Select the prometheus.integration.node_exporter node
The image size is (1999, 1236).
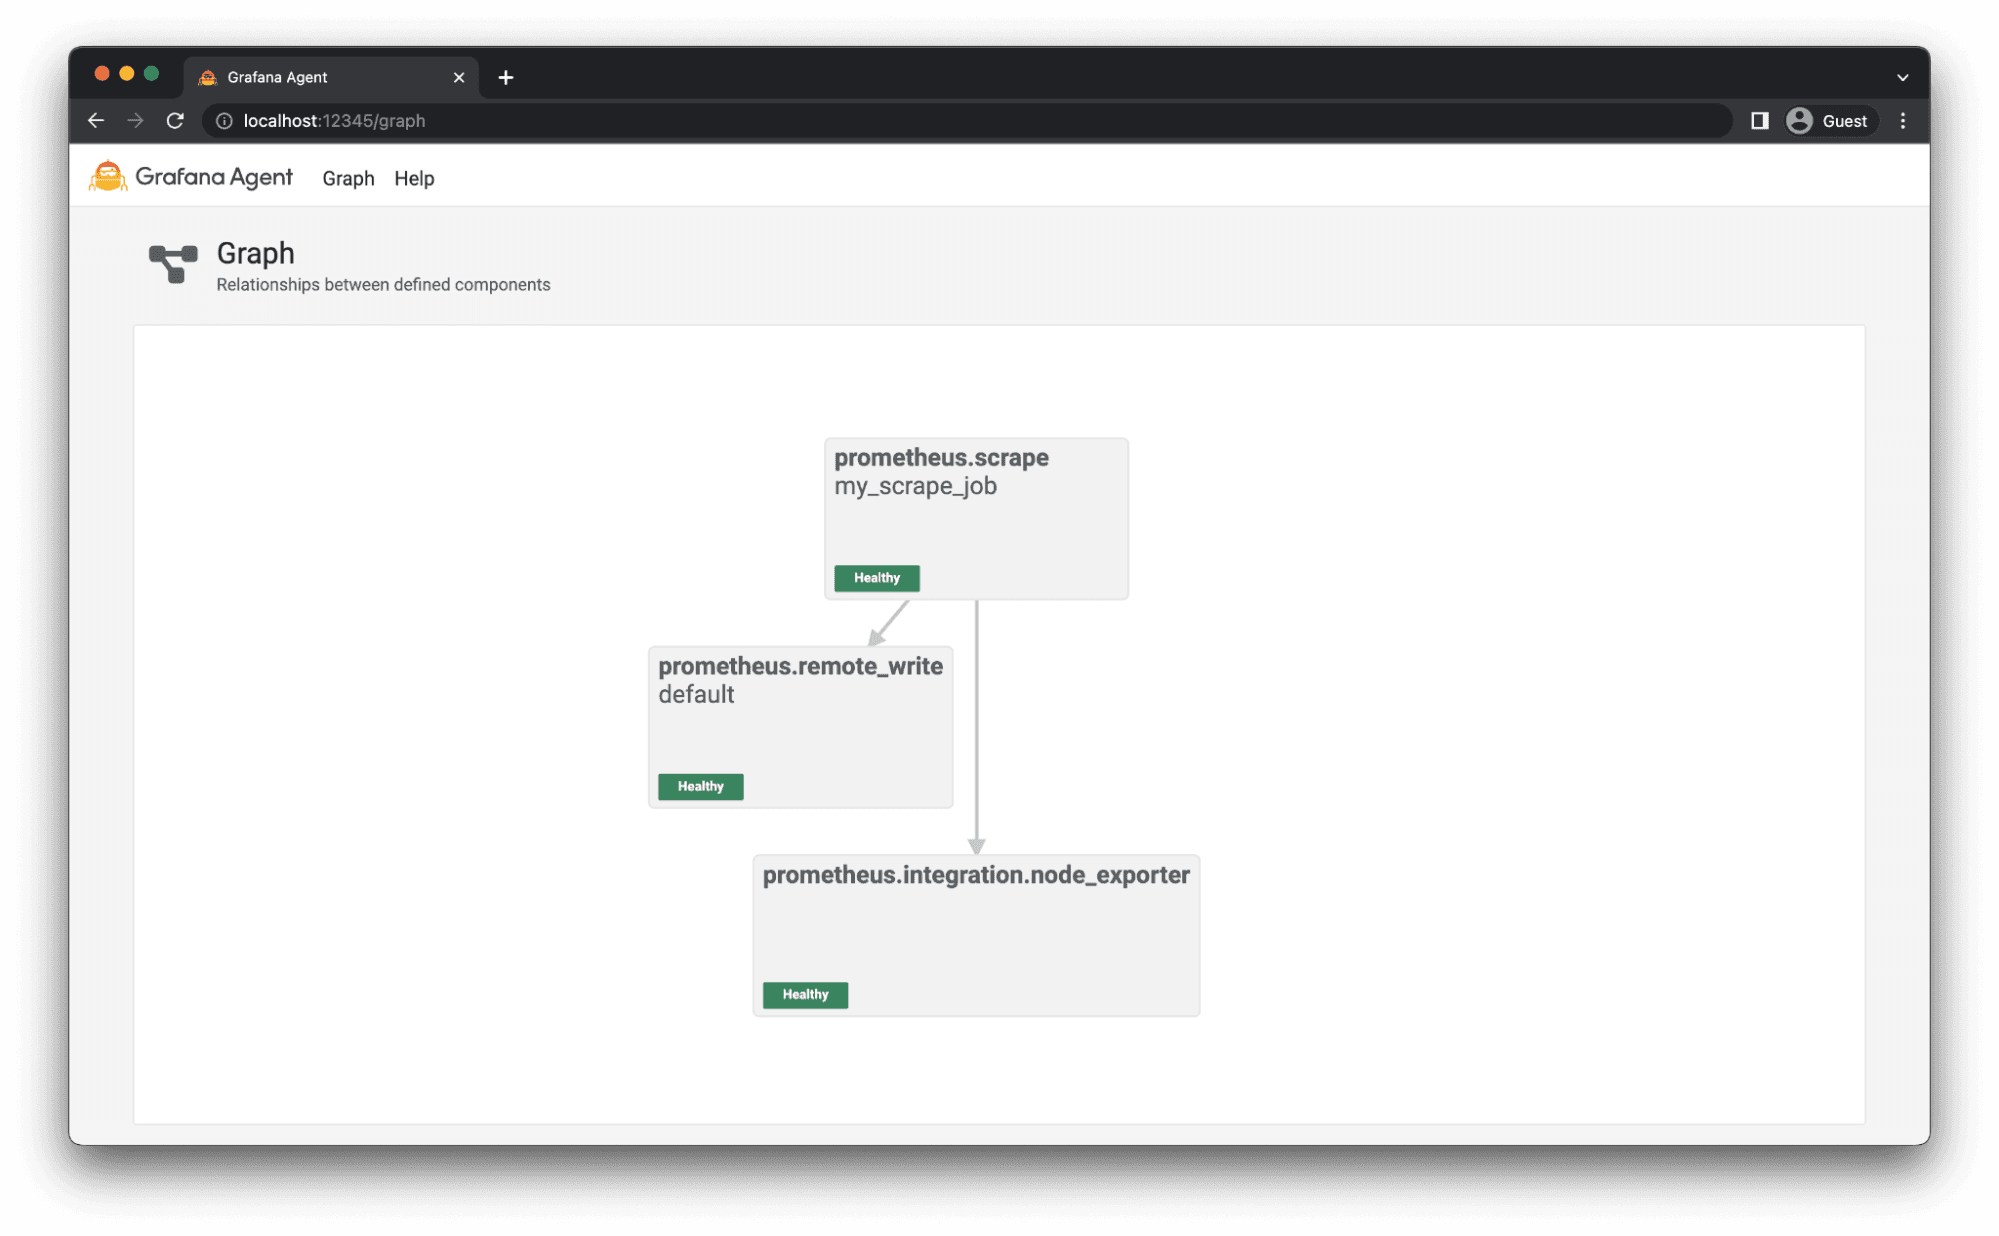tap(976, 935)
